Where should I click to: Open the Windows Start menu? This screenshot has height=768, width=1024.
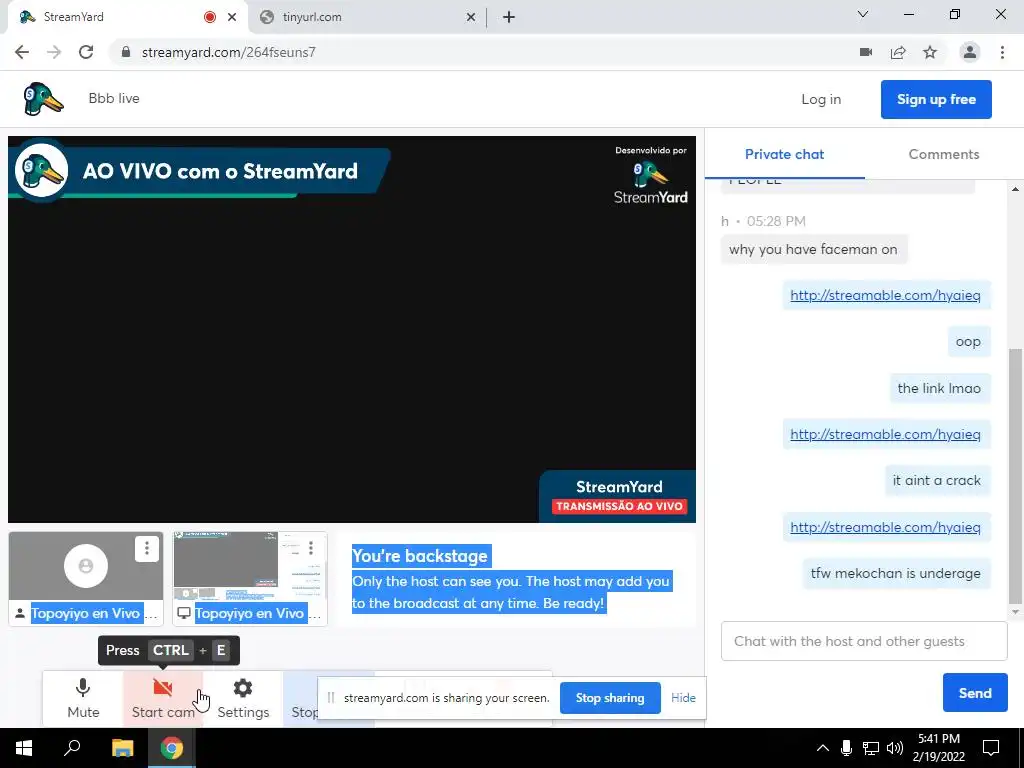tap(24, 748)
